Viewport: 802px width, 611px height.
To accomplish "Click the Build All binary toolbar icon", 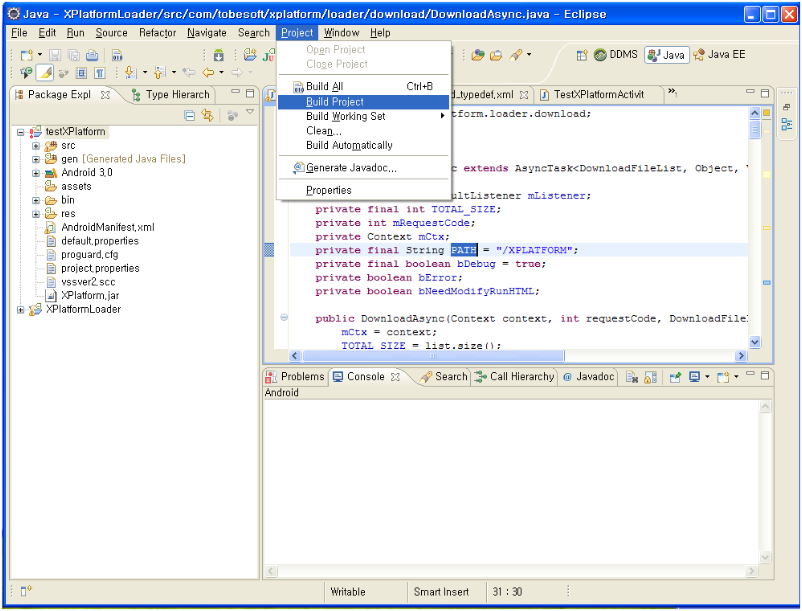I will (x=117, y=55).
